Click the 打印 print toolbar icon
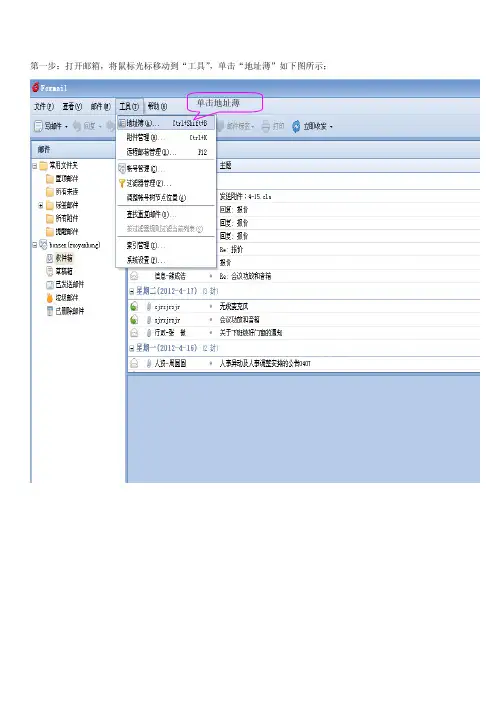The height and width of the screenshot is (702, 496). click(266, 126)
